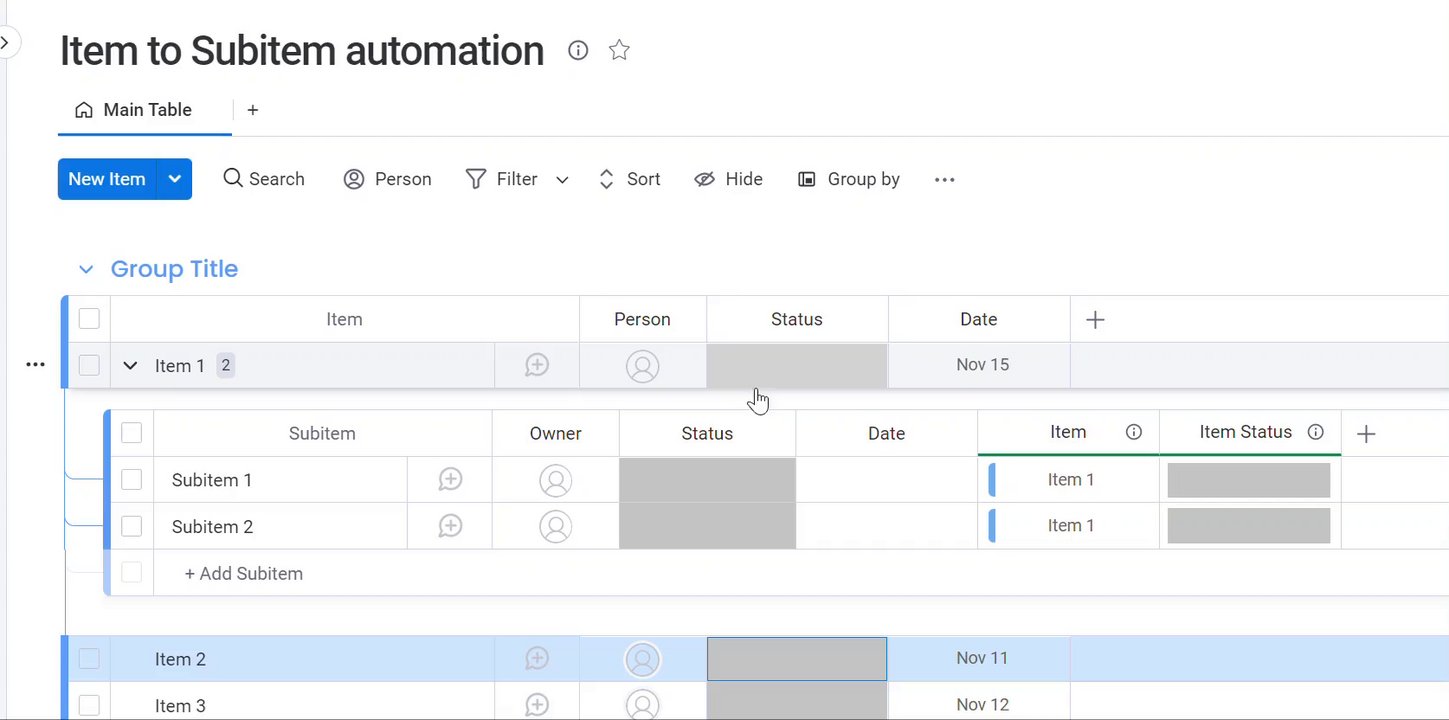
Task: Expand the collapsed left sidebar arrow
Action: [5, 43]
